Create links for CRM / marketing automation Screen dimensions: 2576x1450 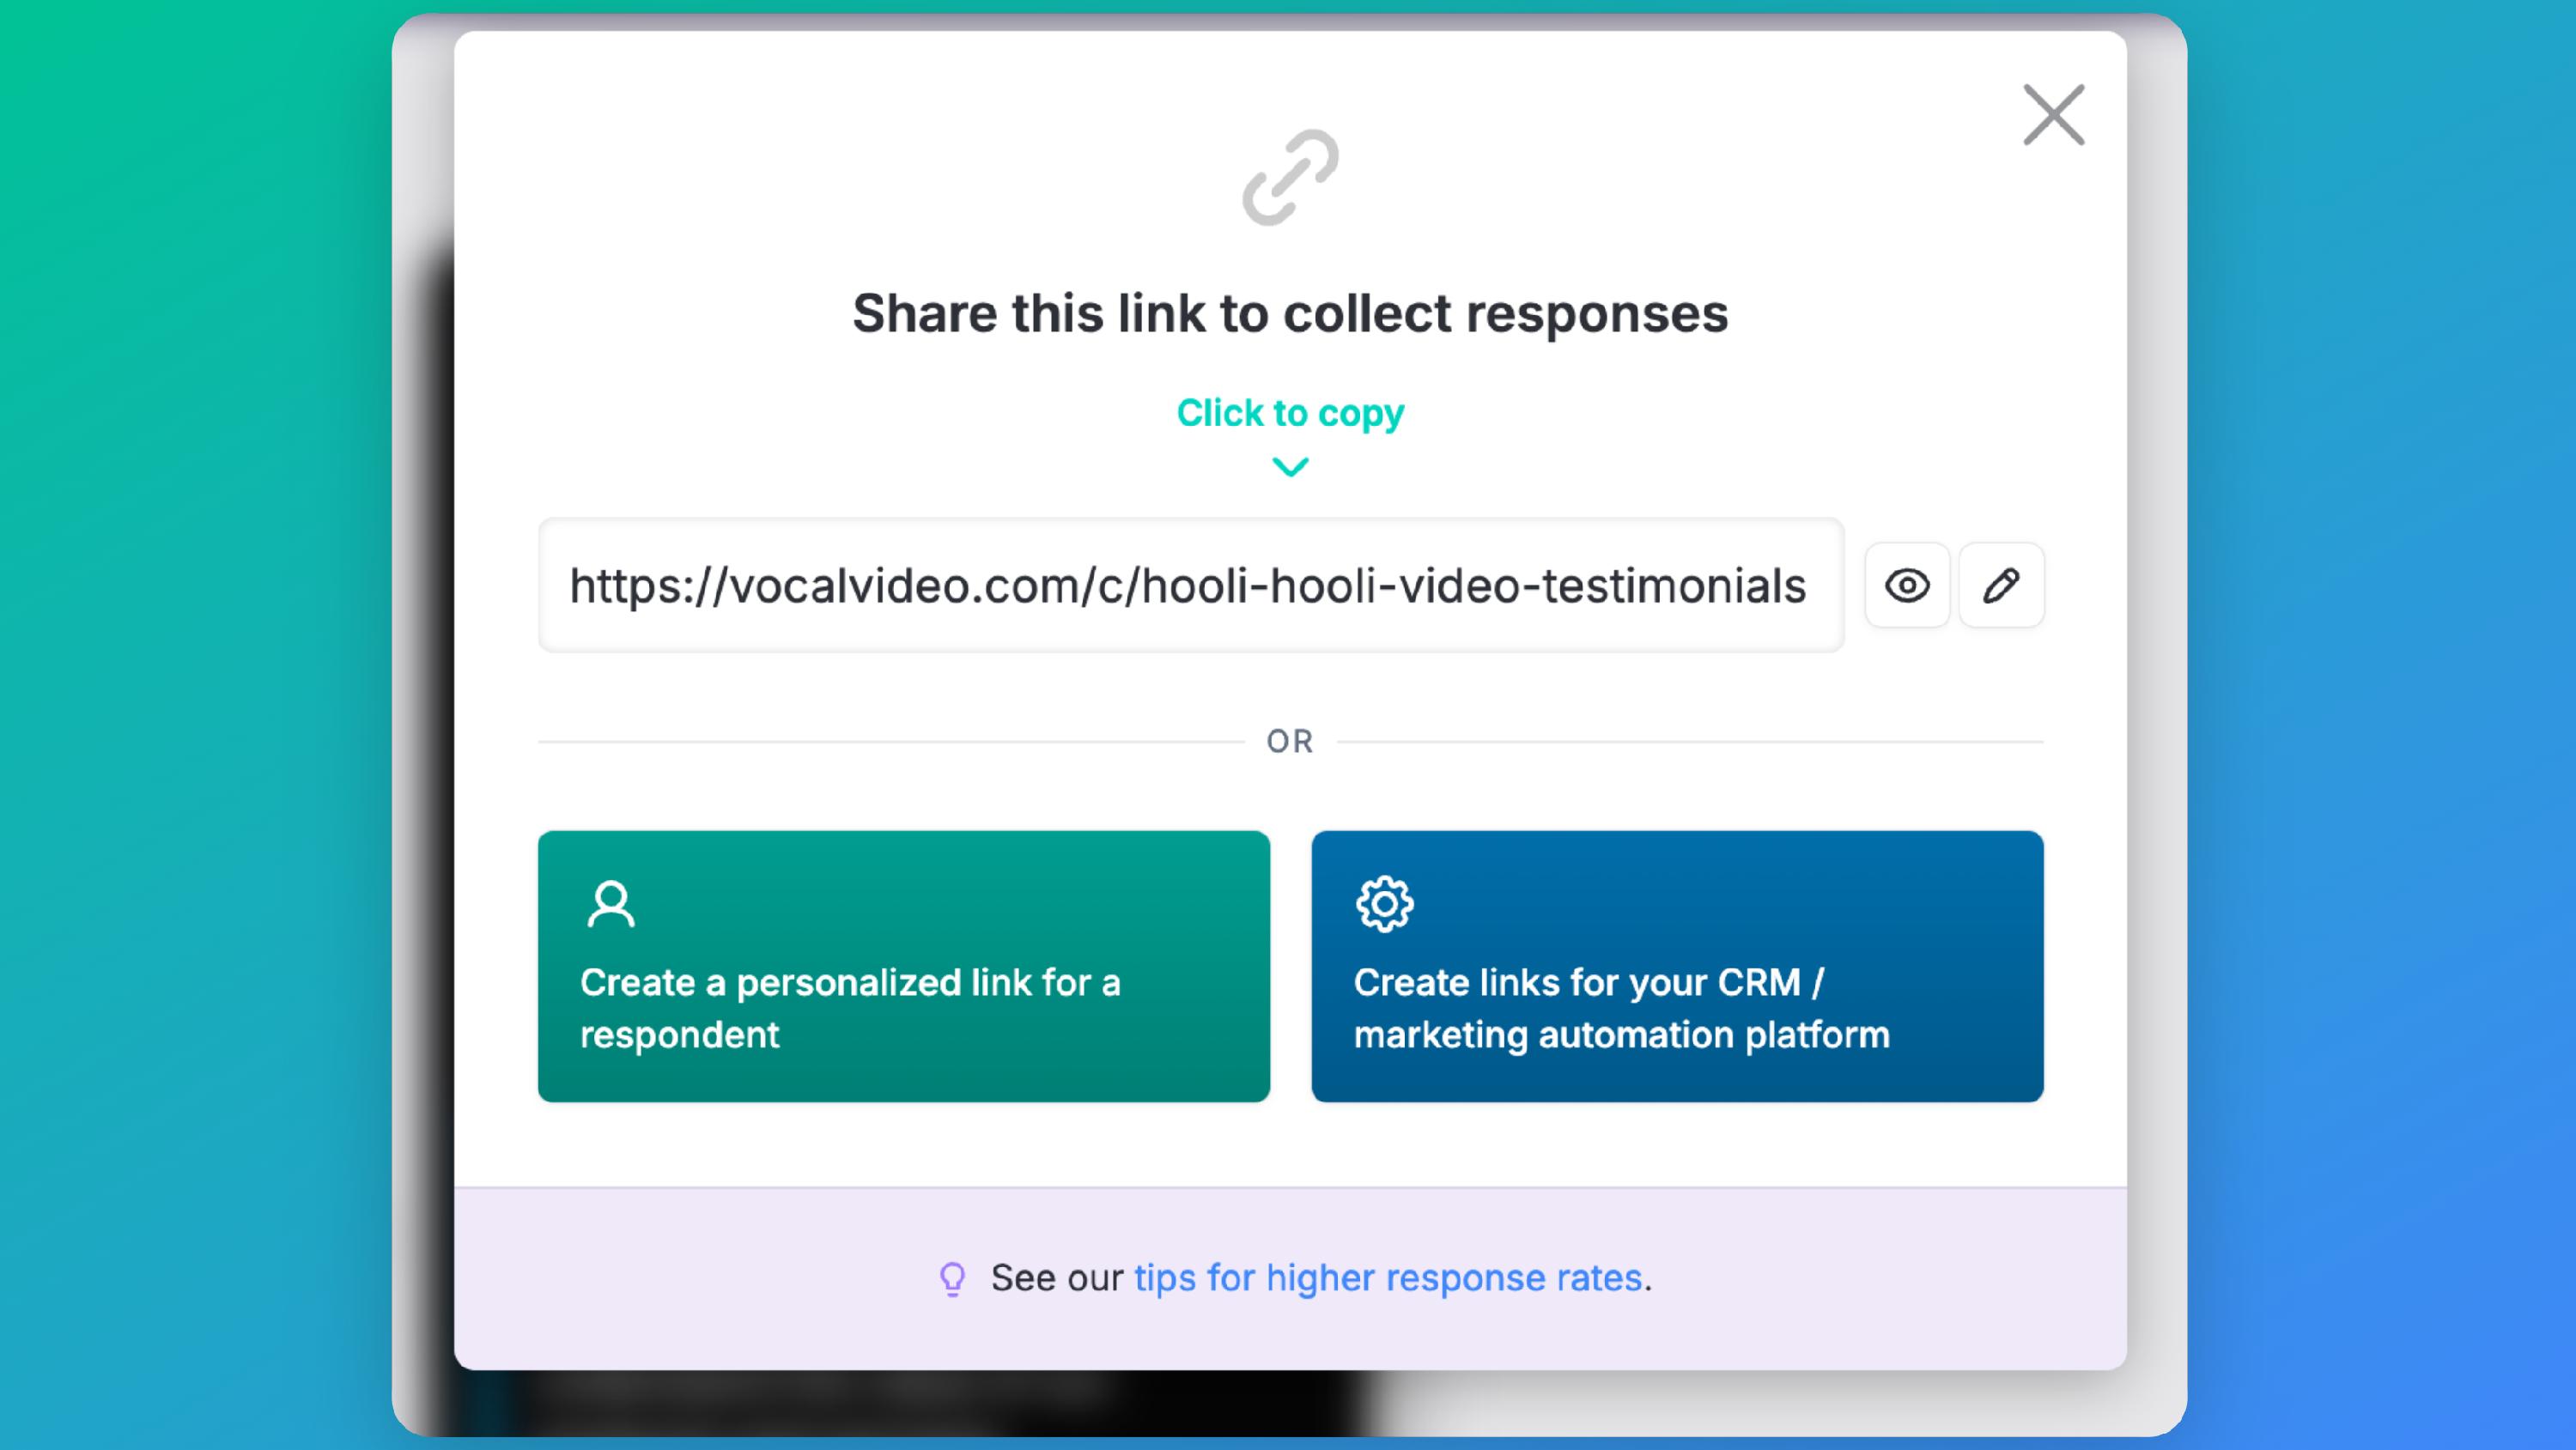coord(1676,966)
